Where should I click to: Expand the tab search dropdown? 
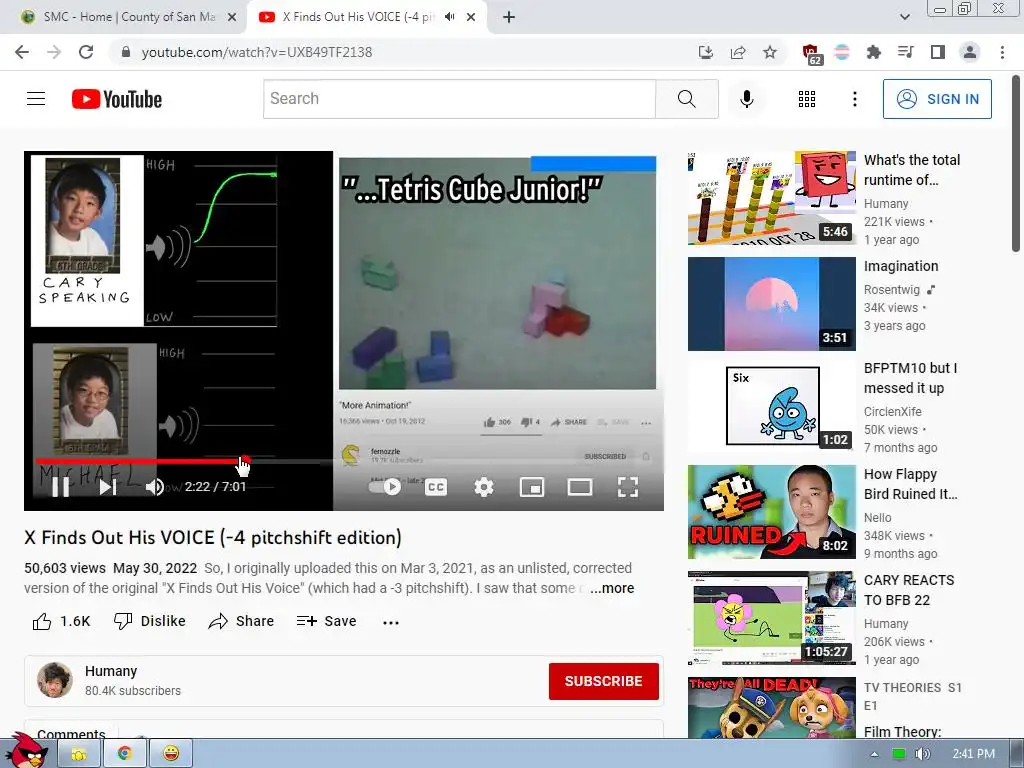[x=904, y=17]
